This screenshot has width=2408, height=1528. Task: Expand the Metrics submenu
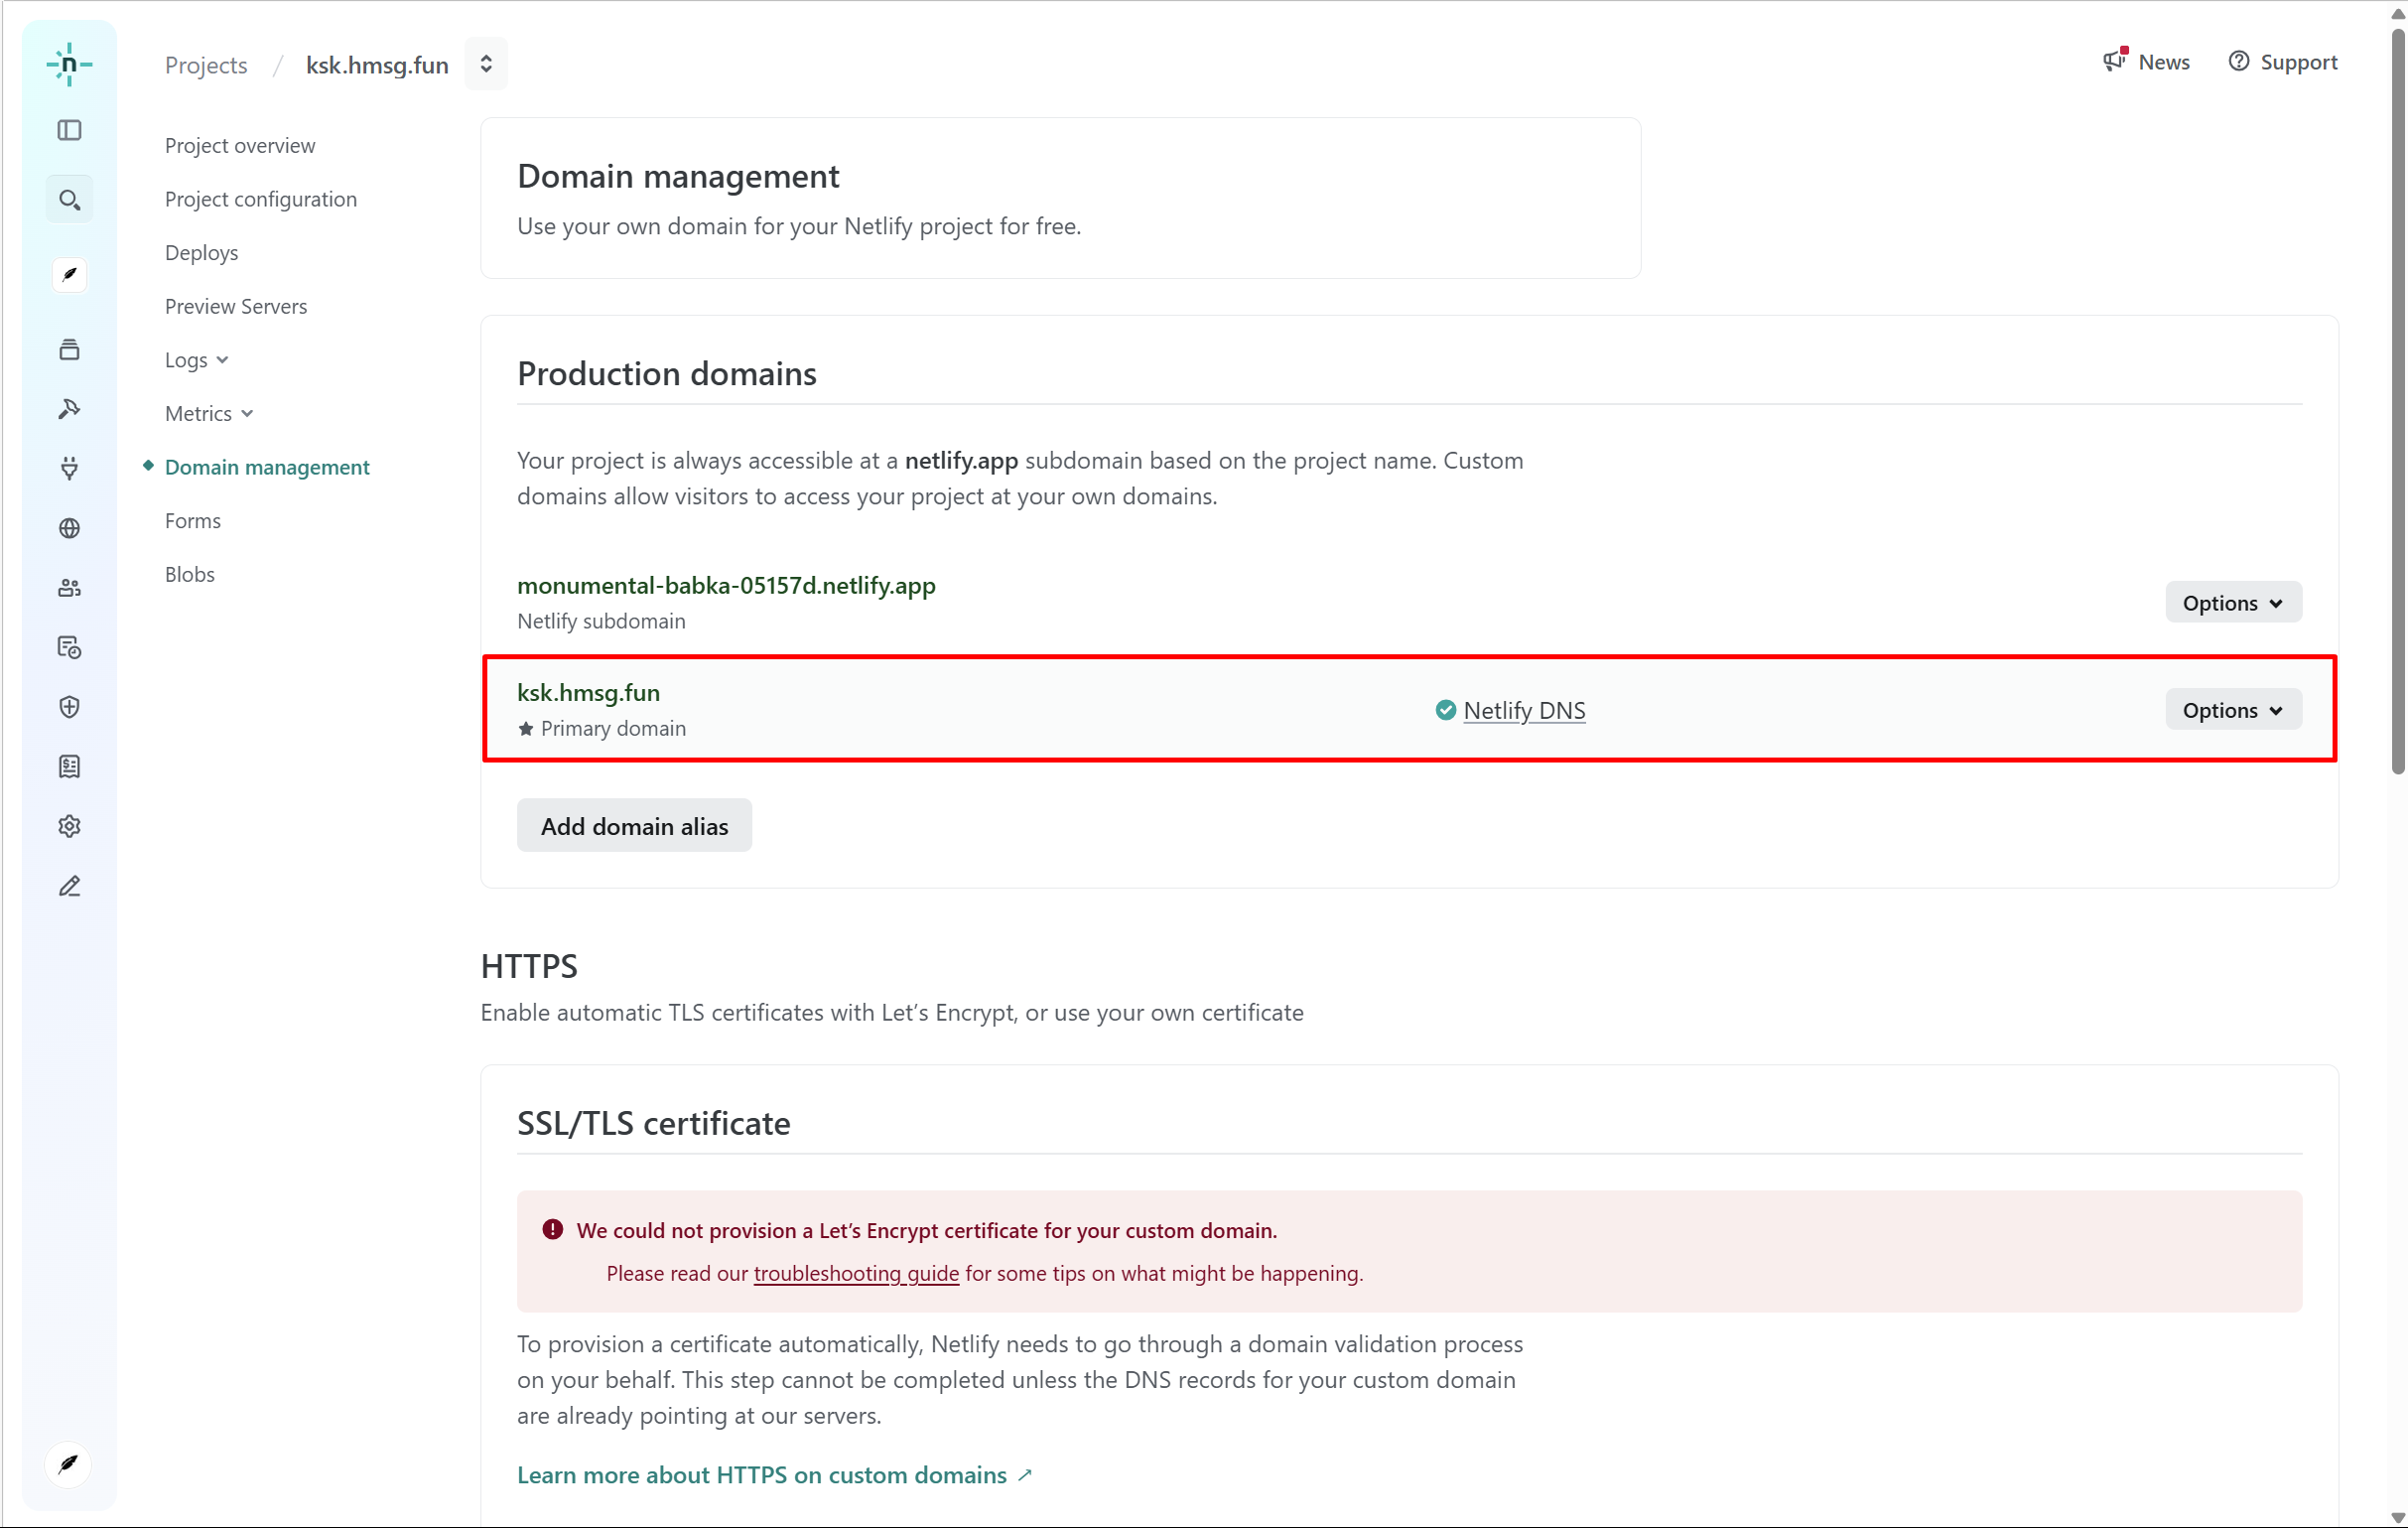click(x=208, y=414)
